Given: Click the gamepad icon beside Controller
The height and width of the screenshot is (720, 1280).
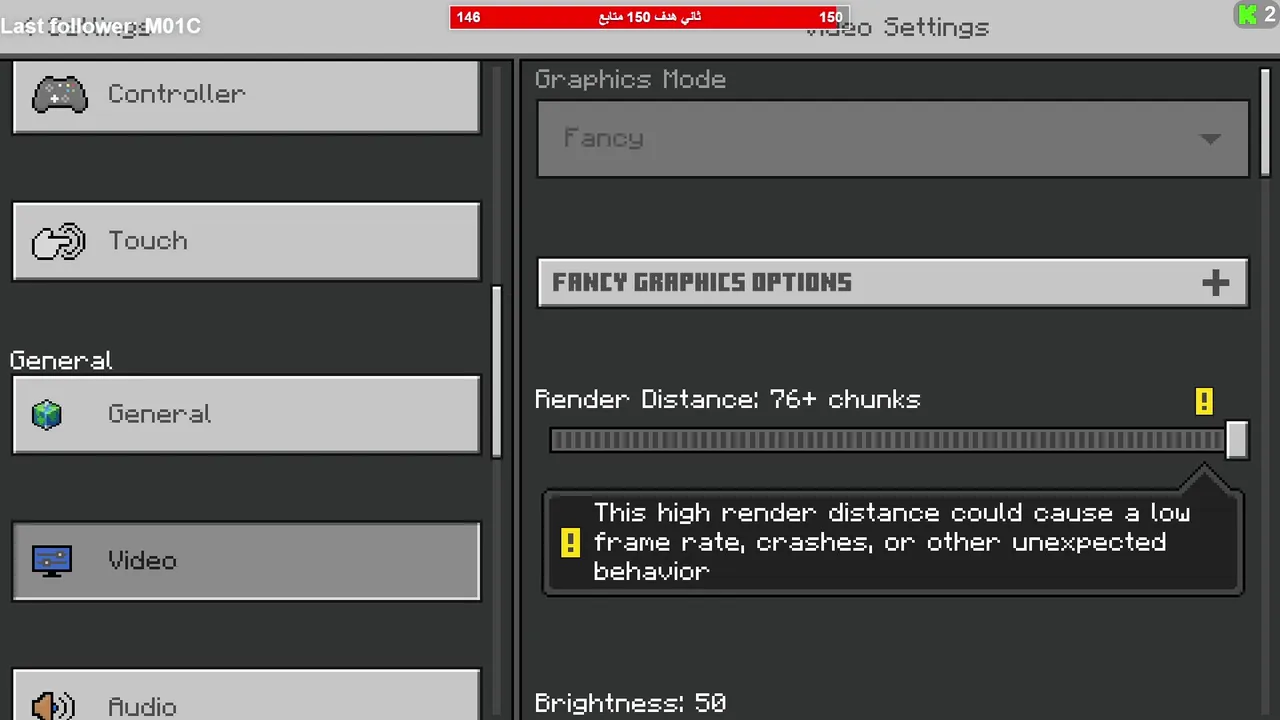Looking at the screenshot, I should pyautogui.click(x=60, y=94).
